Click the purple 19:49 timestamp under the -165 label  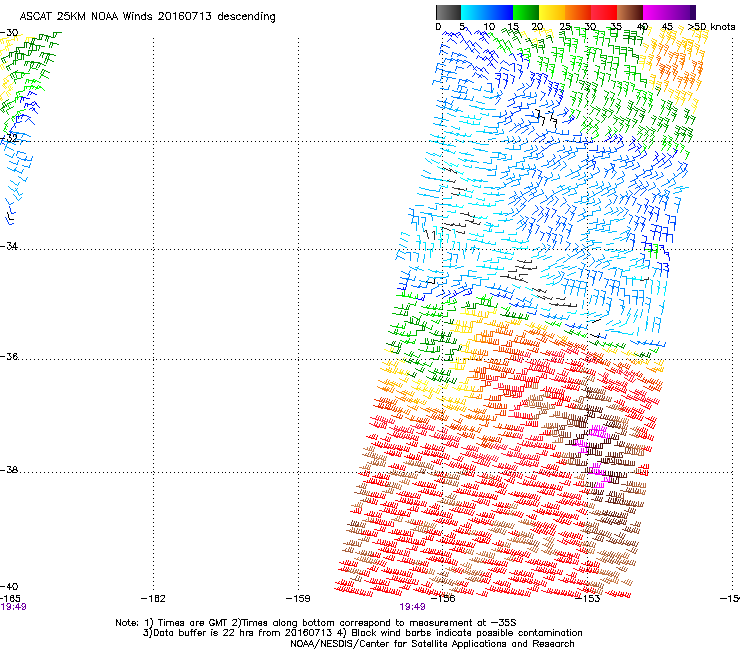pyautogui.click(x=13, y=607)
